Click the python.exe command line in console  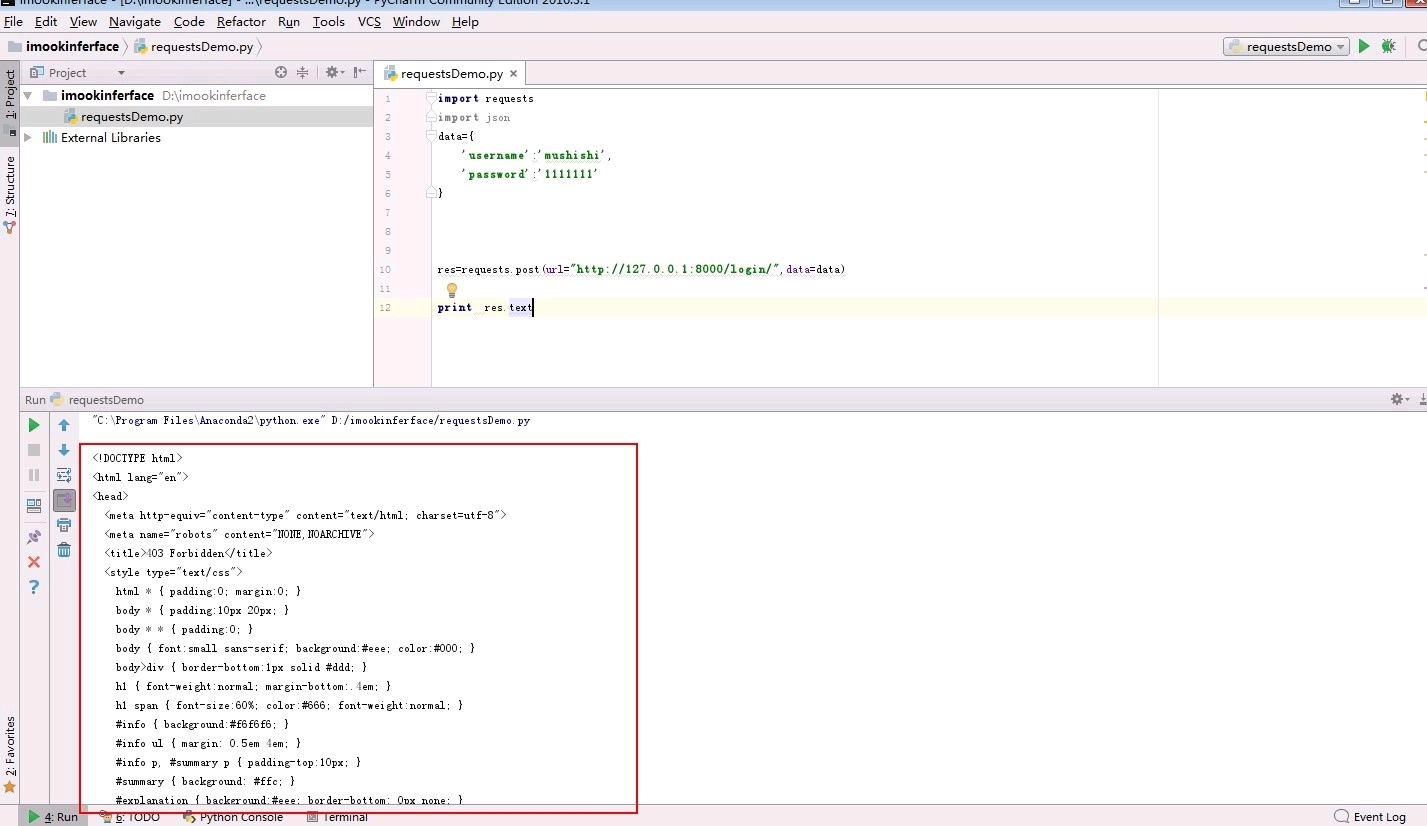(x=311, y=421)
